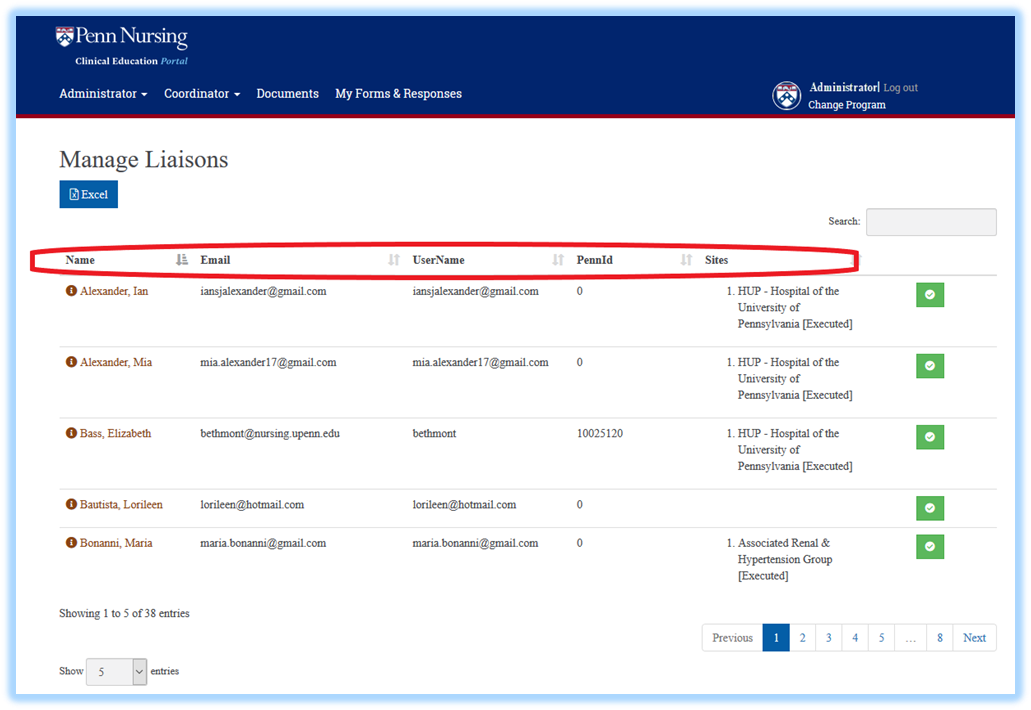Click the Excel export button
Screen dimensions: 1031x710
(x=88, y=194)
